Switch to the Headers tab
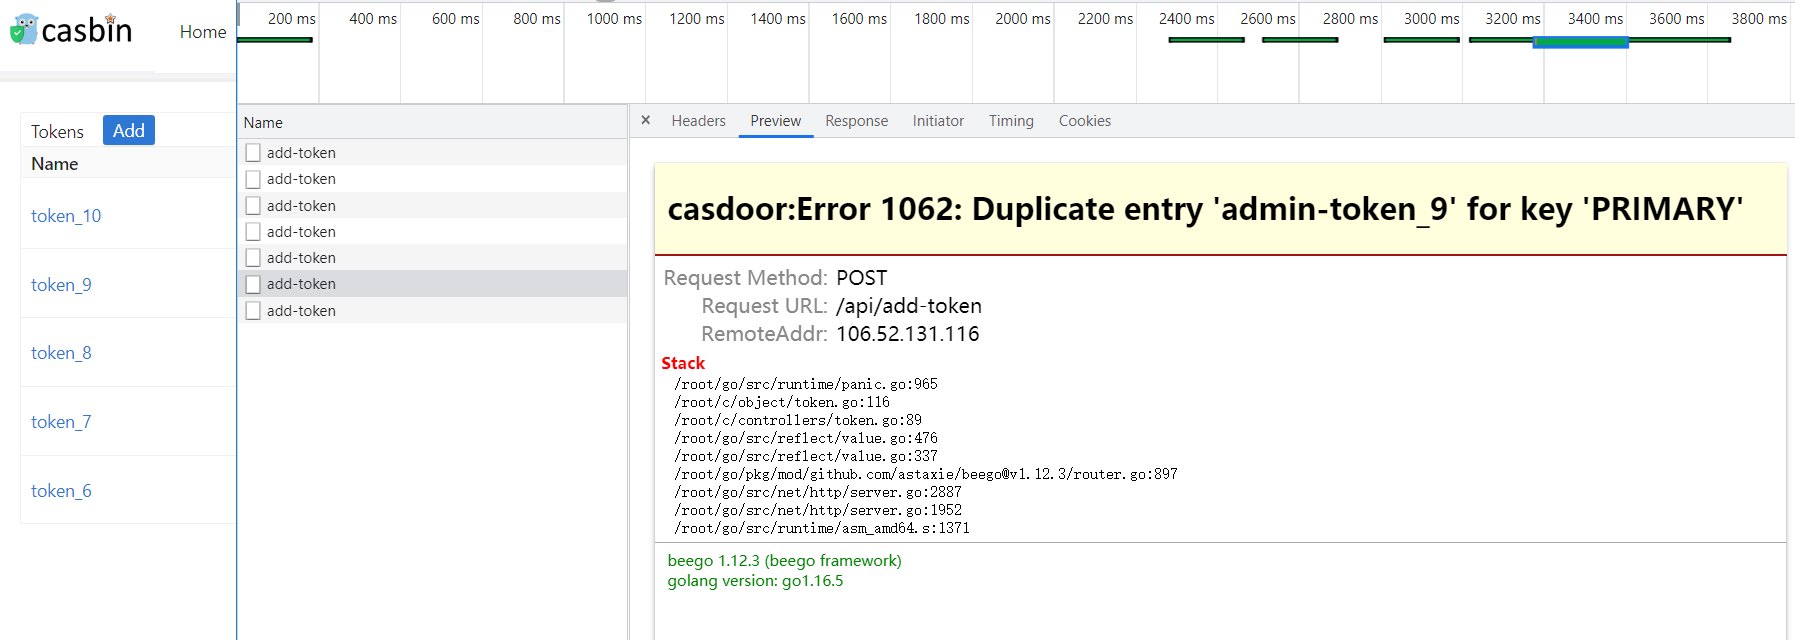Viewport: 1795px width, 640px height. click(698, 121)
